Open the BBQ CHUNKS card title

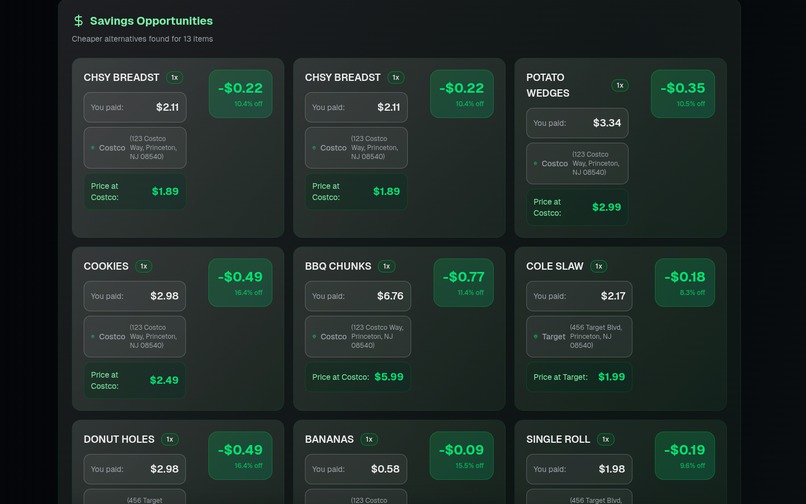[x=338, y=266]
